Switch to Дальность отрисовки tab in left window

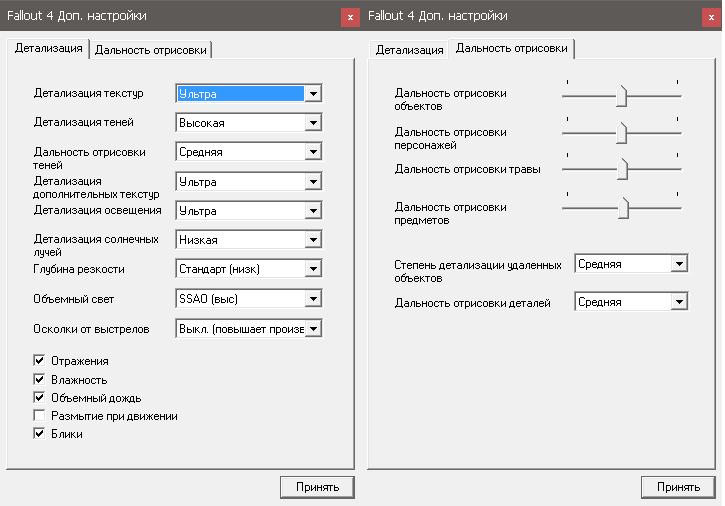click(x=152, y=50)
